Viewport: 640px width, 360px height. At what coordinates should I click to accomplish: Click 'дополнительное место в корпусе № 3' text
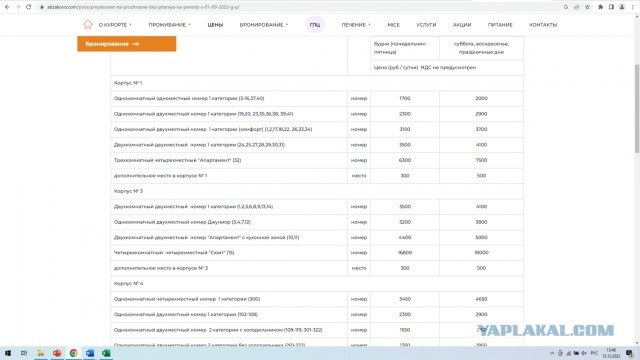[161, 268]
